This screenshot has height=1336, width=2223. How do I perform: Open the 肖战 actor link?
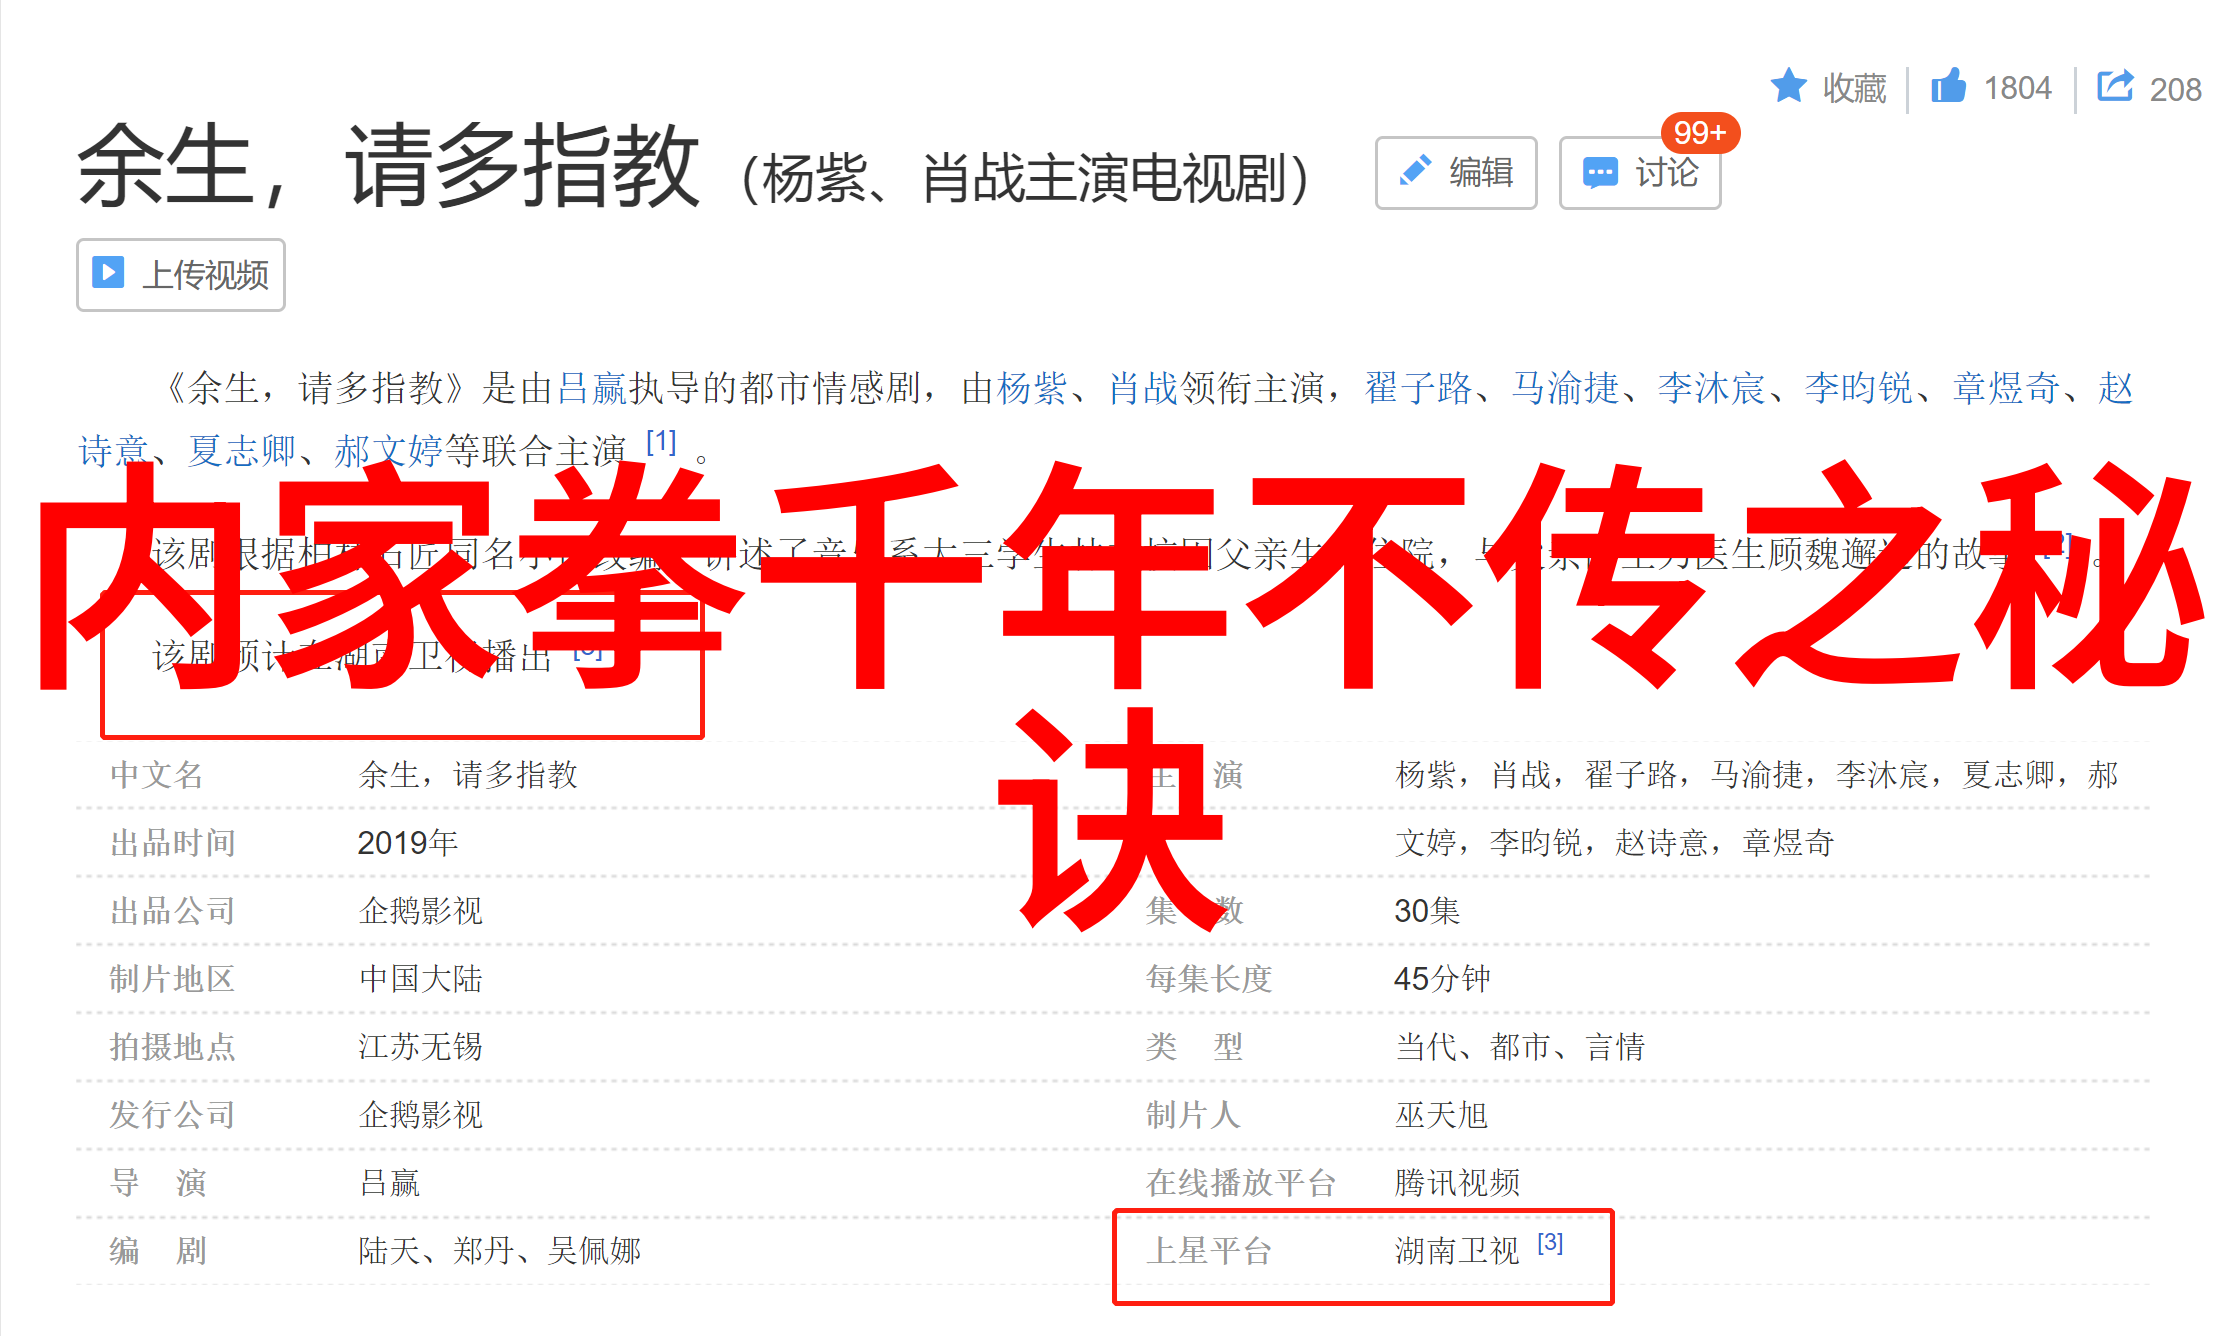point(1143,388)
